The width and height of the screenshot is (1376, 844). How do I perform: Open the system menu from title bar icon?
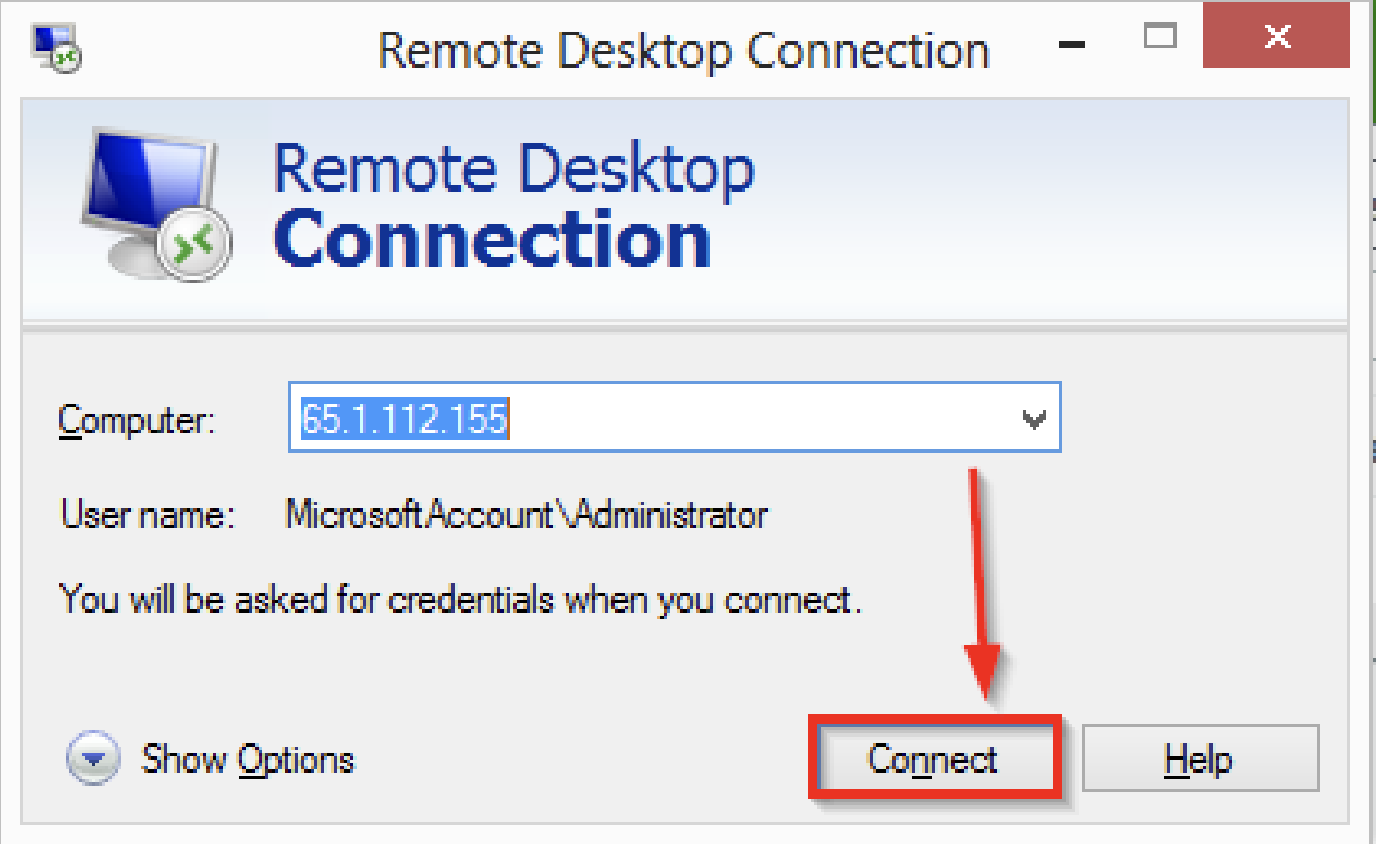click(x=57, y=49)
